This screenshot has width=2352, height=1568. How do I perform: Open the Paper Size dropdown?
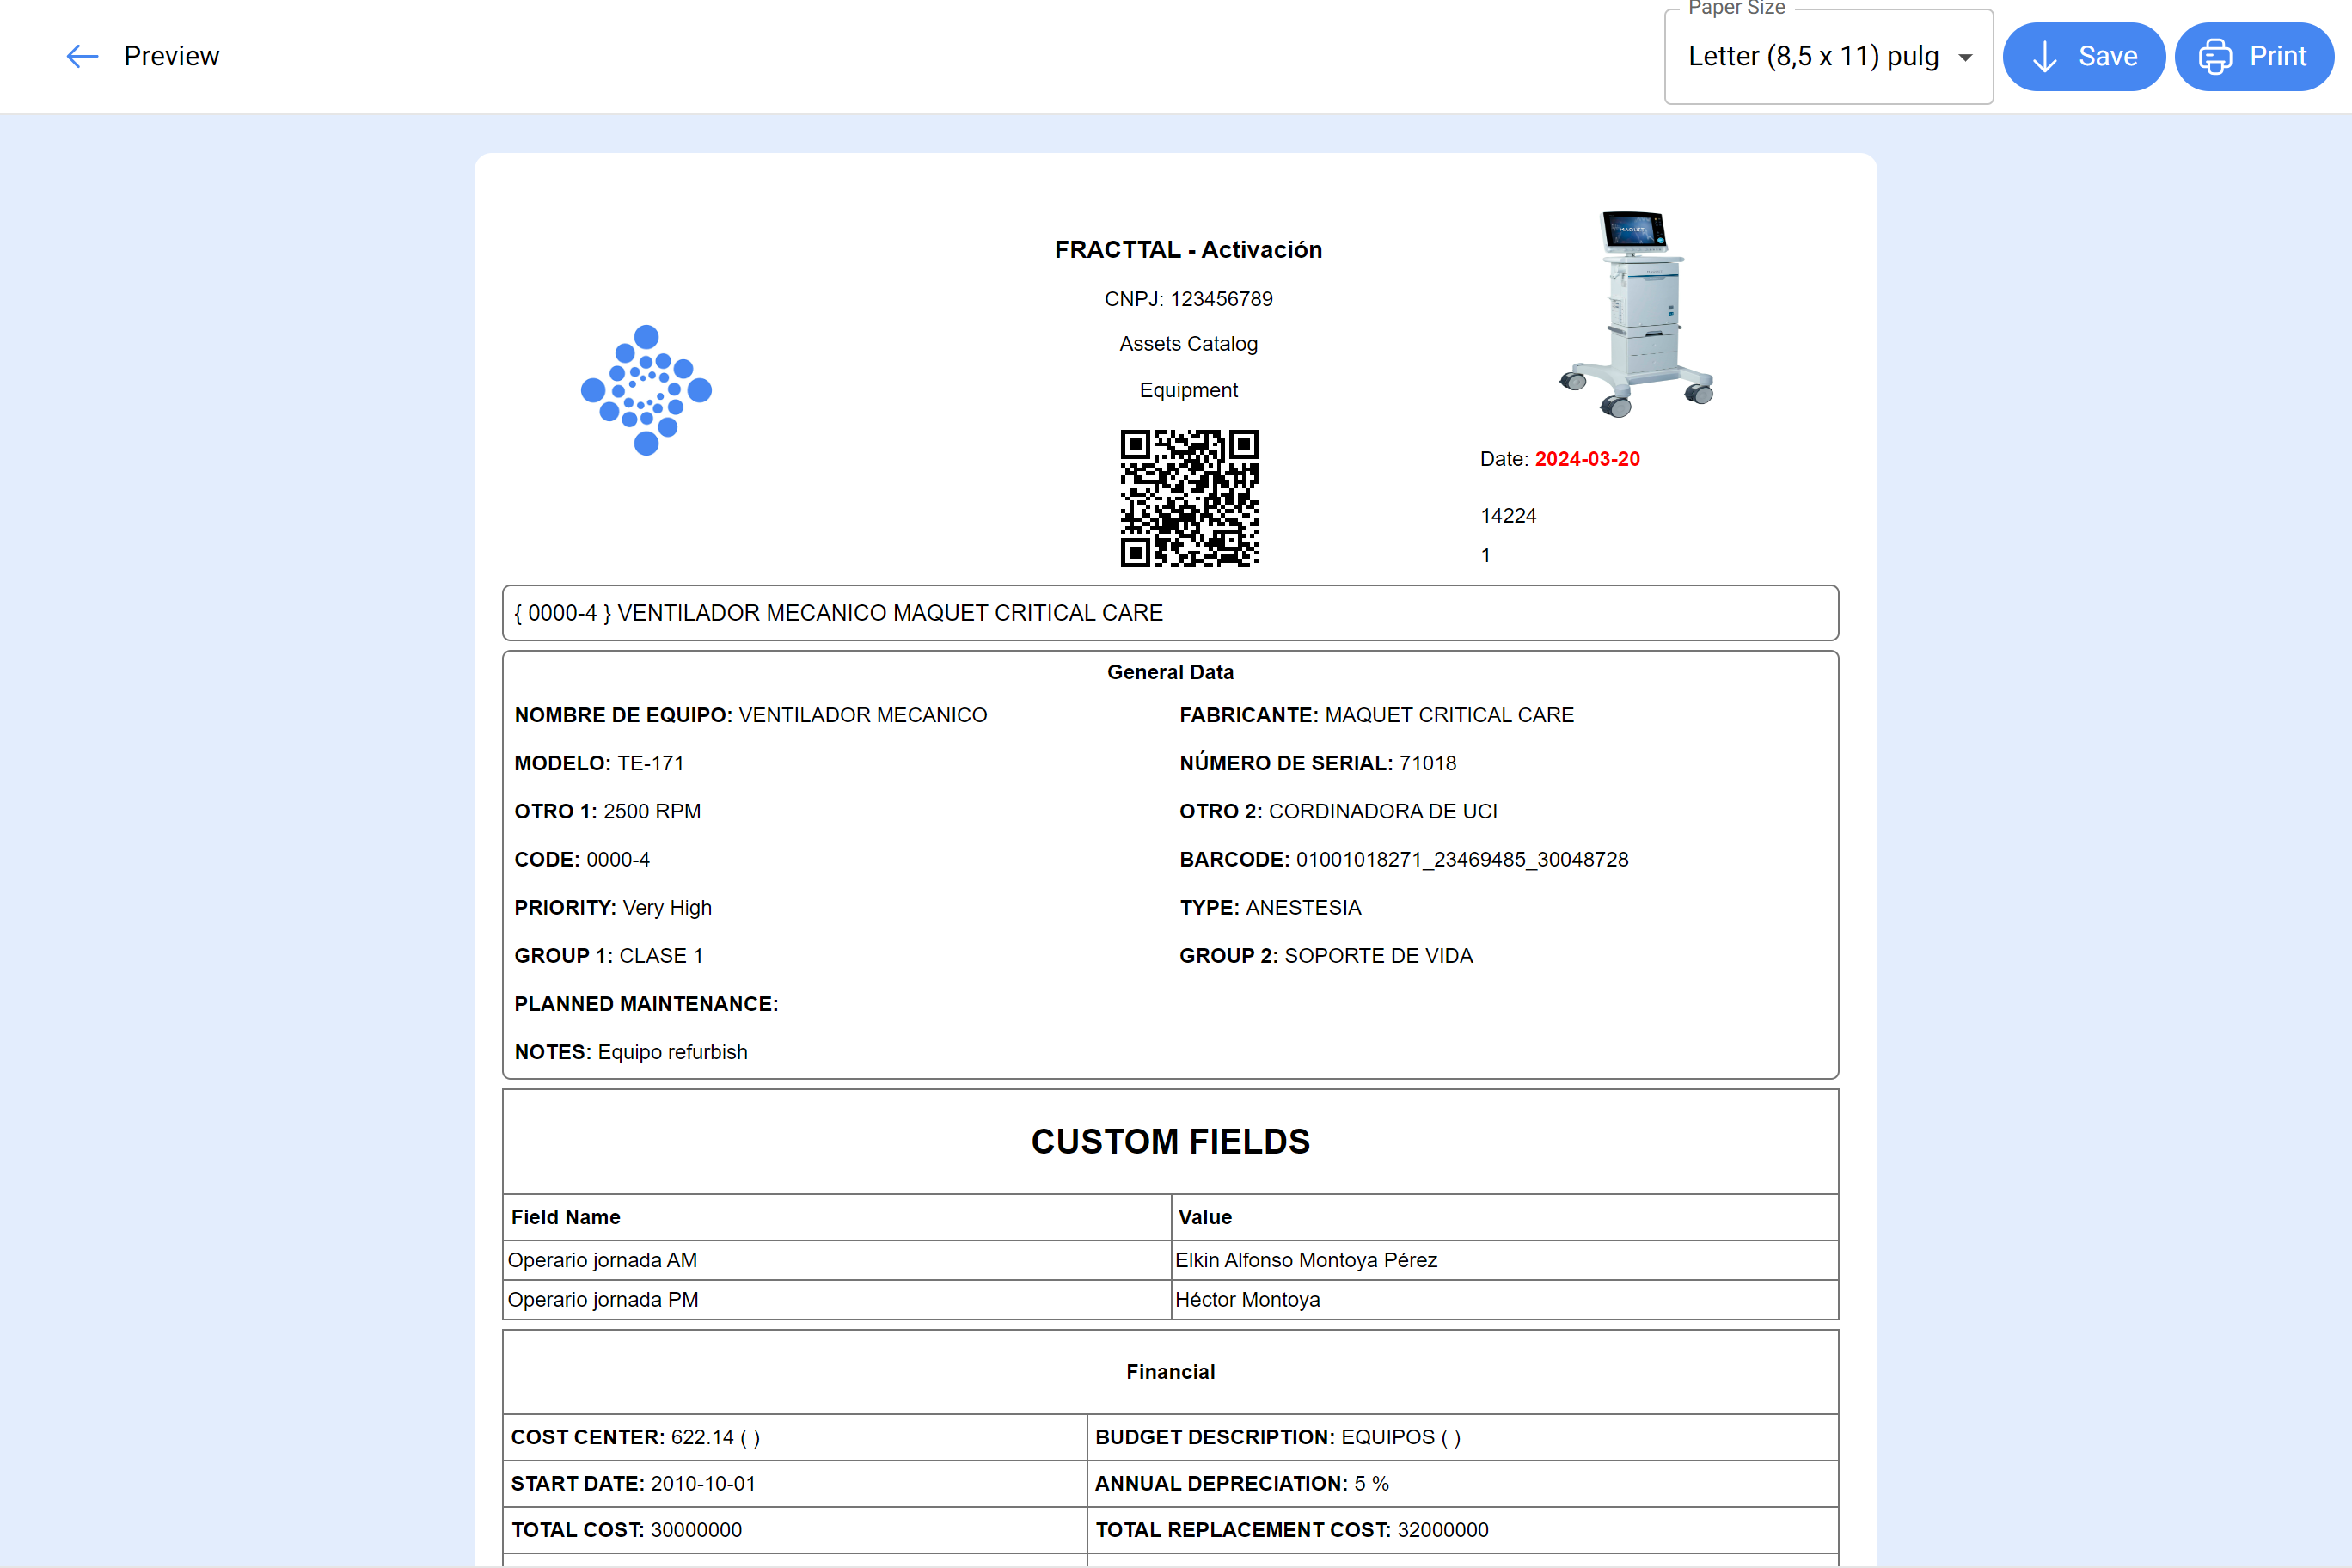[1828, 57]
